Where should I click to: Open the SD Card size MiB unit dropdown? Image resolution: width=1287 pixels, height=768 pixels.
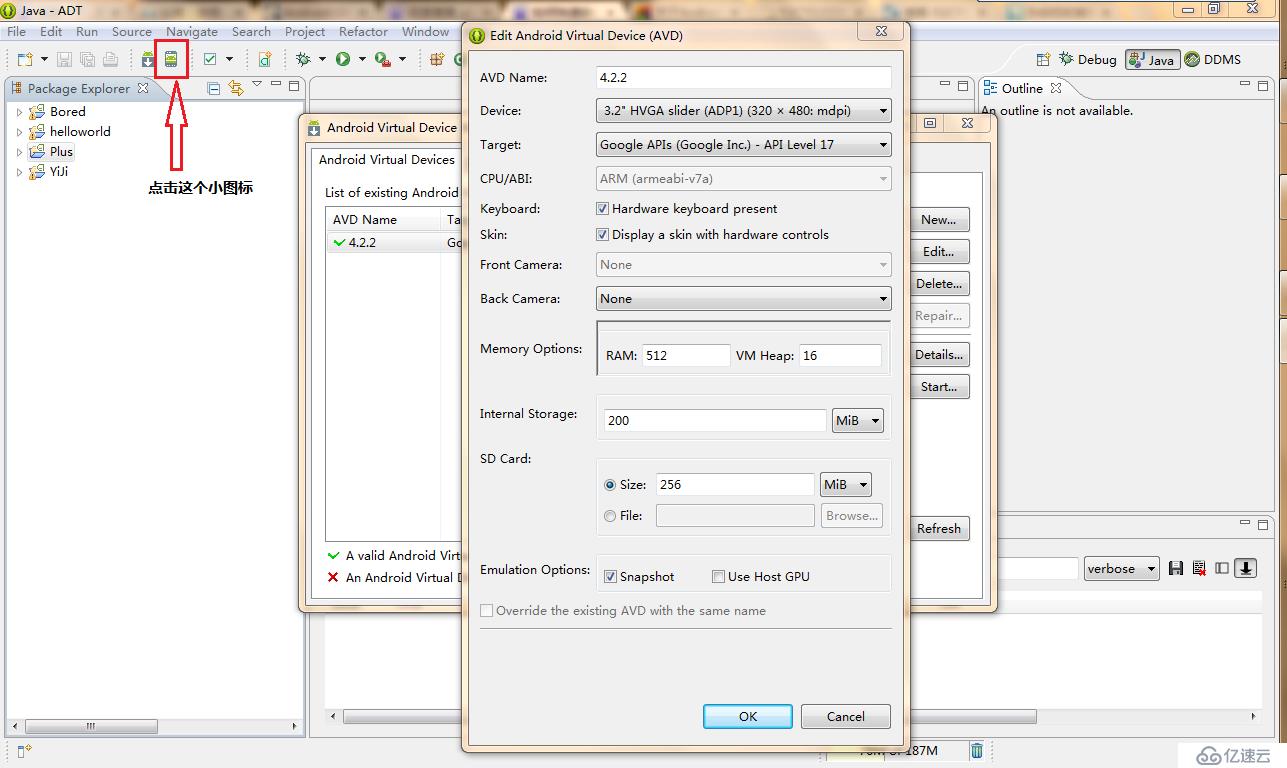pos(845,485)
